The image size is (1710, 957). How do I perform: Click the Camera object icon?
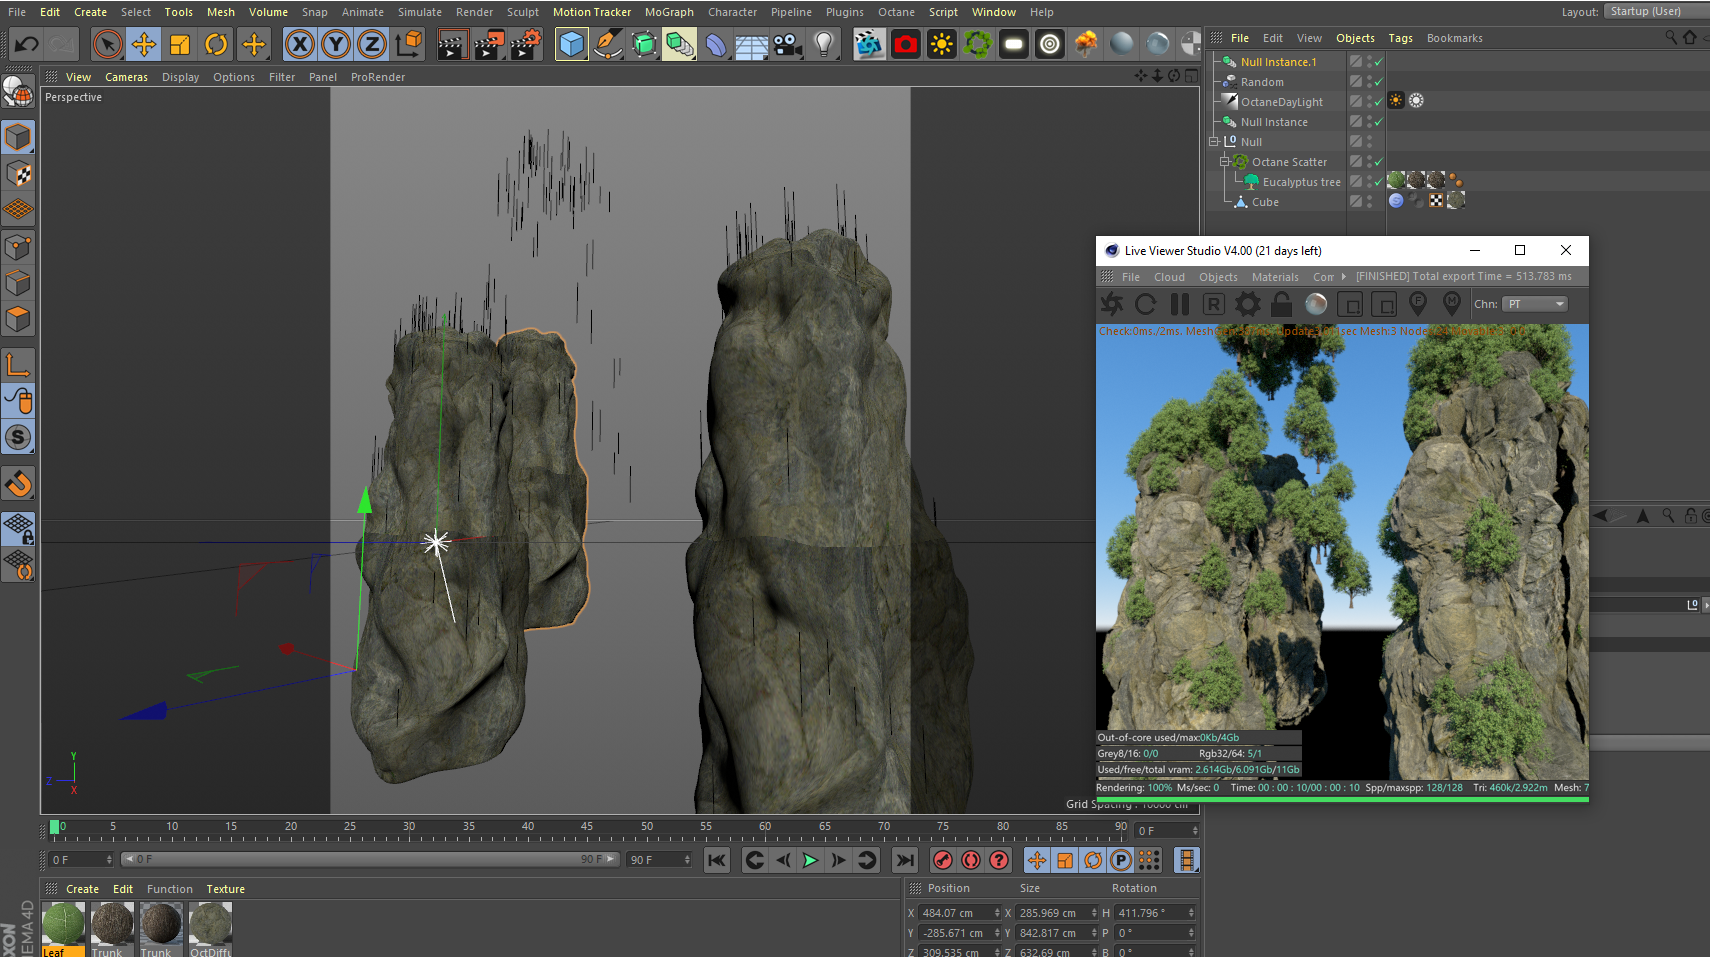pyautogui.click(x=788, y=44)
